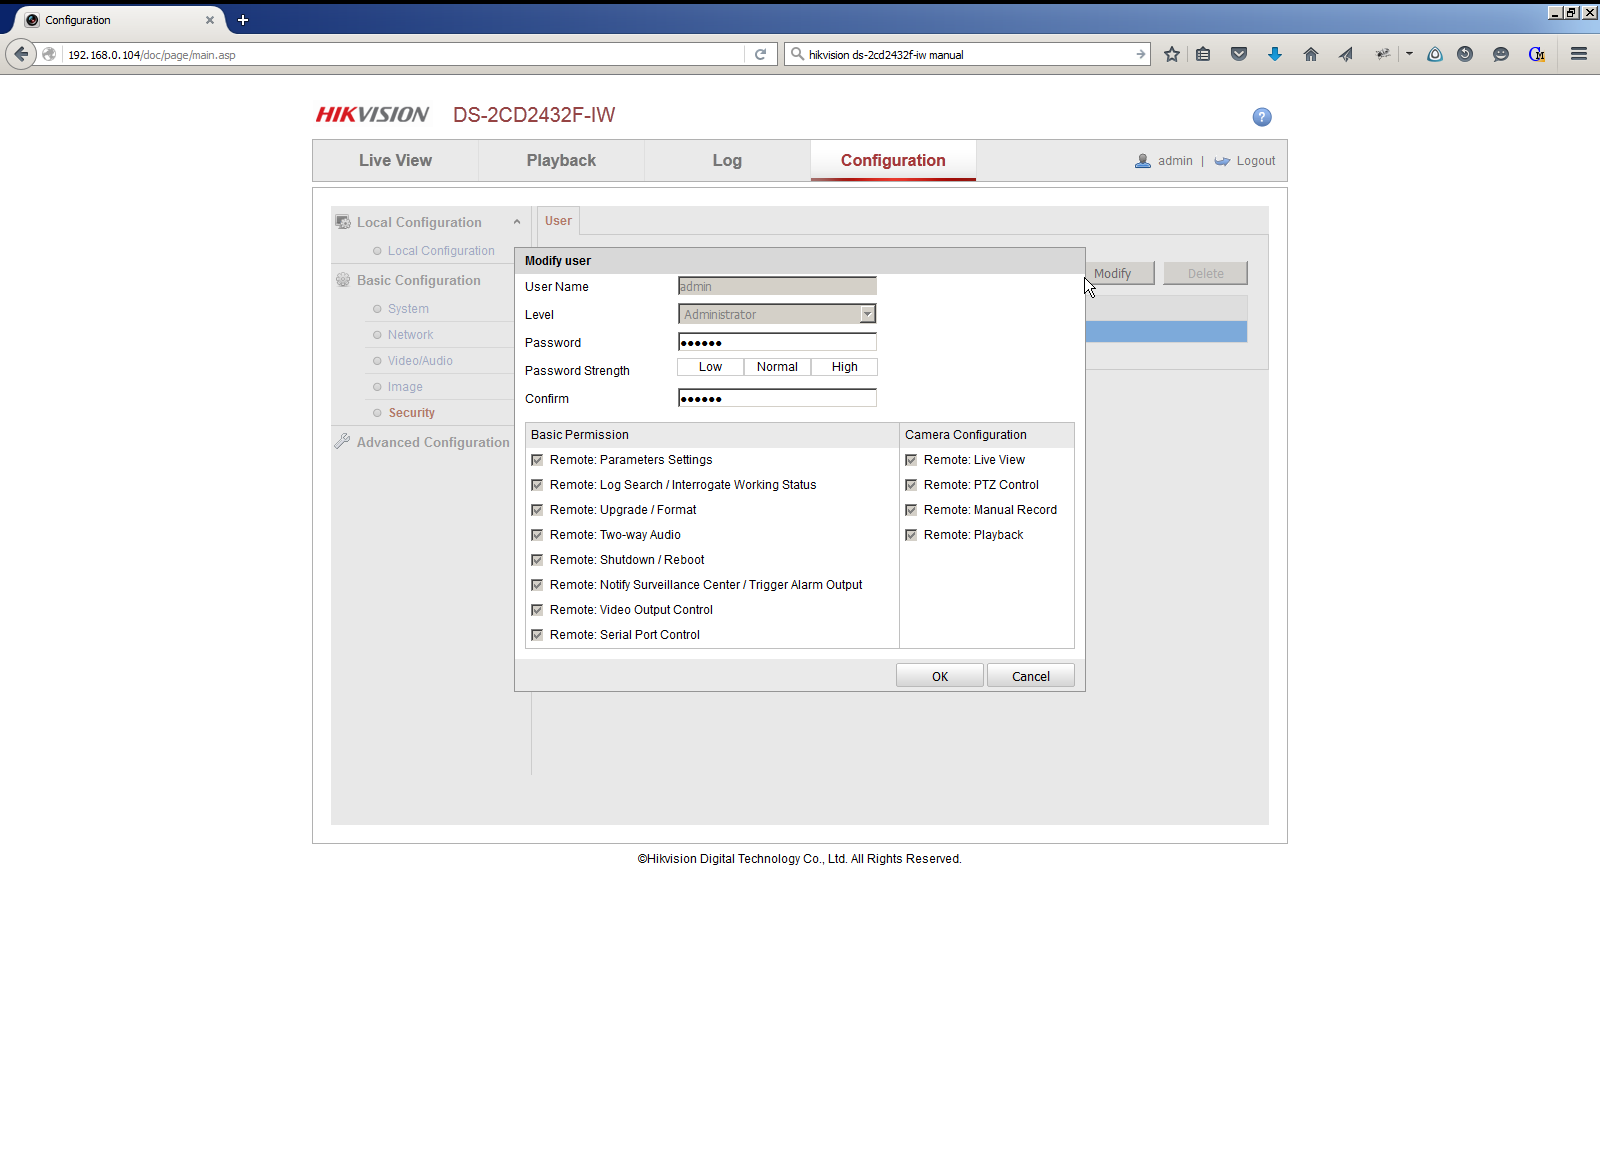Switch to the Playback tab
Image resolution: width=1600 pixels, height=1176 pixels.
coord(561,160)
